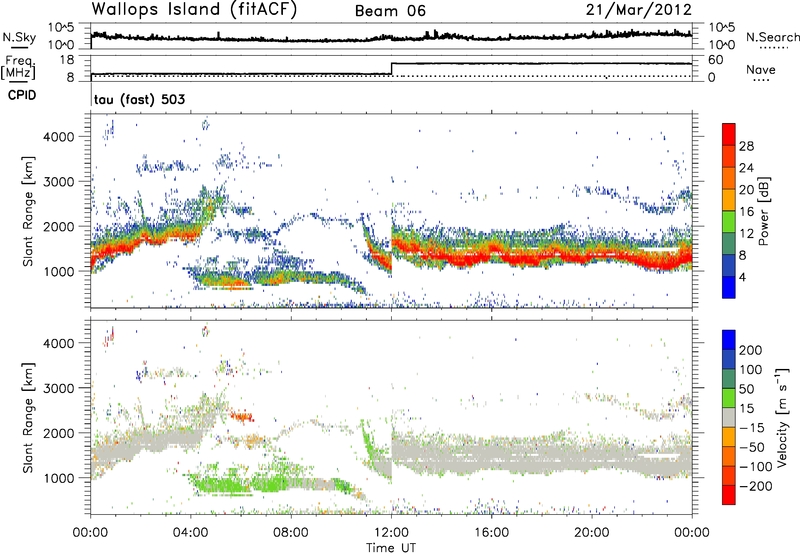800x554 pixels.
Task: Click the '08:00' time axis label
Action: coord(291,533)
